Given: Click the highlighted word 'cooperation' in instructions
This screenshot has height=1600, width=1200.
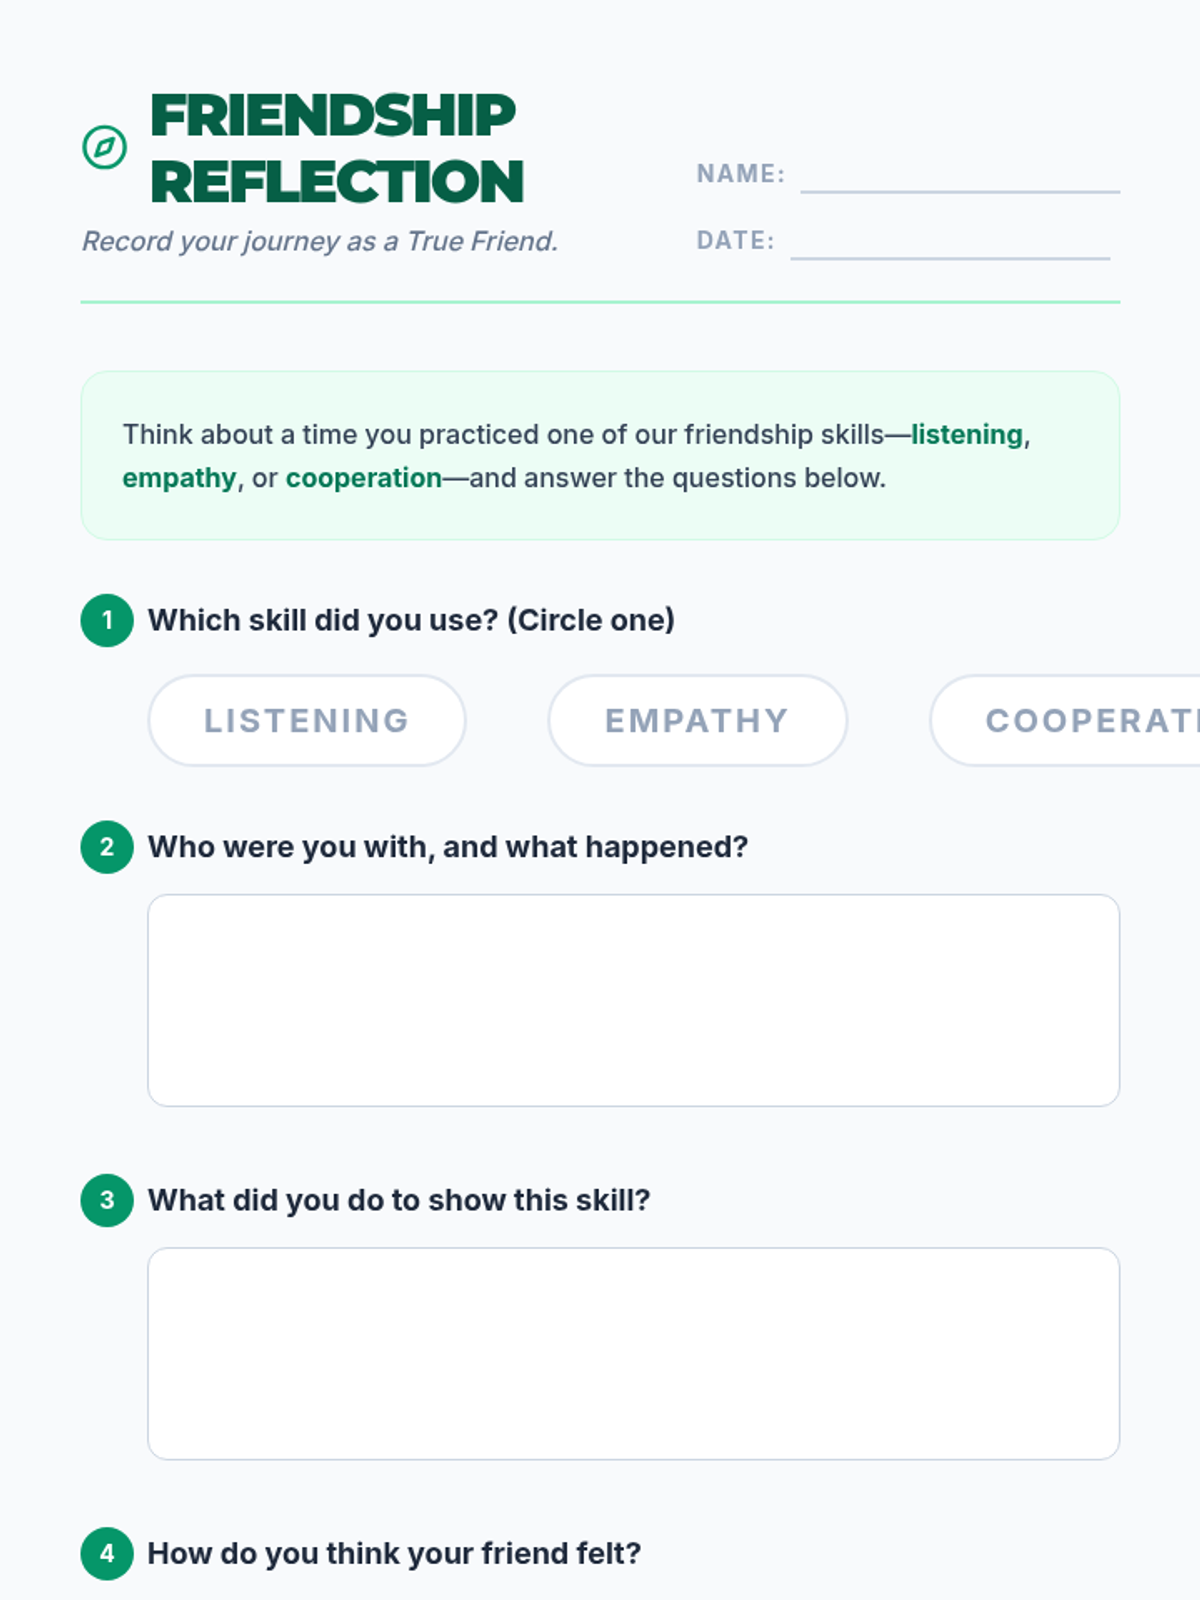Looking at the screenshot, I should [364, 478].
